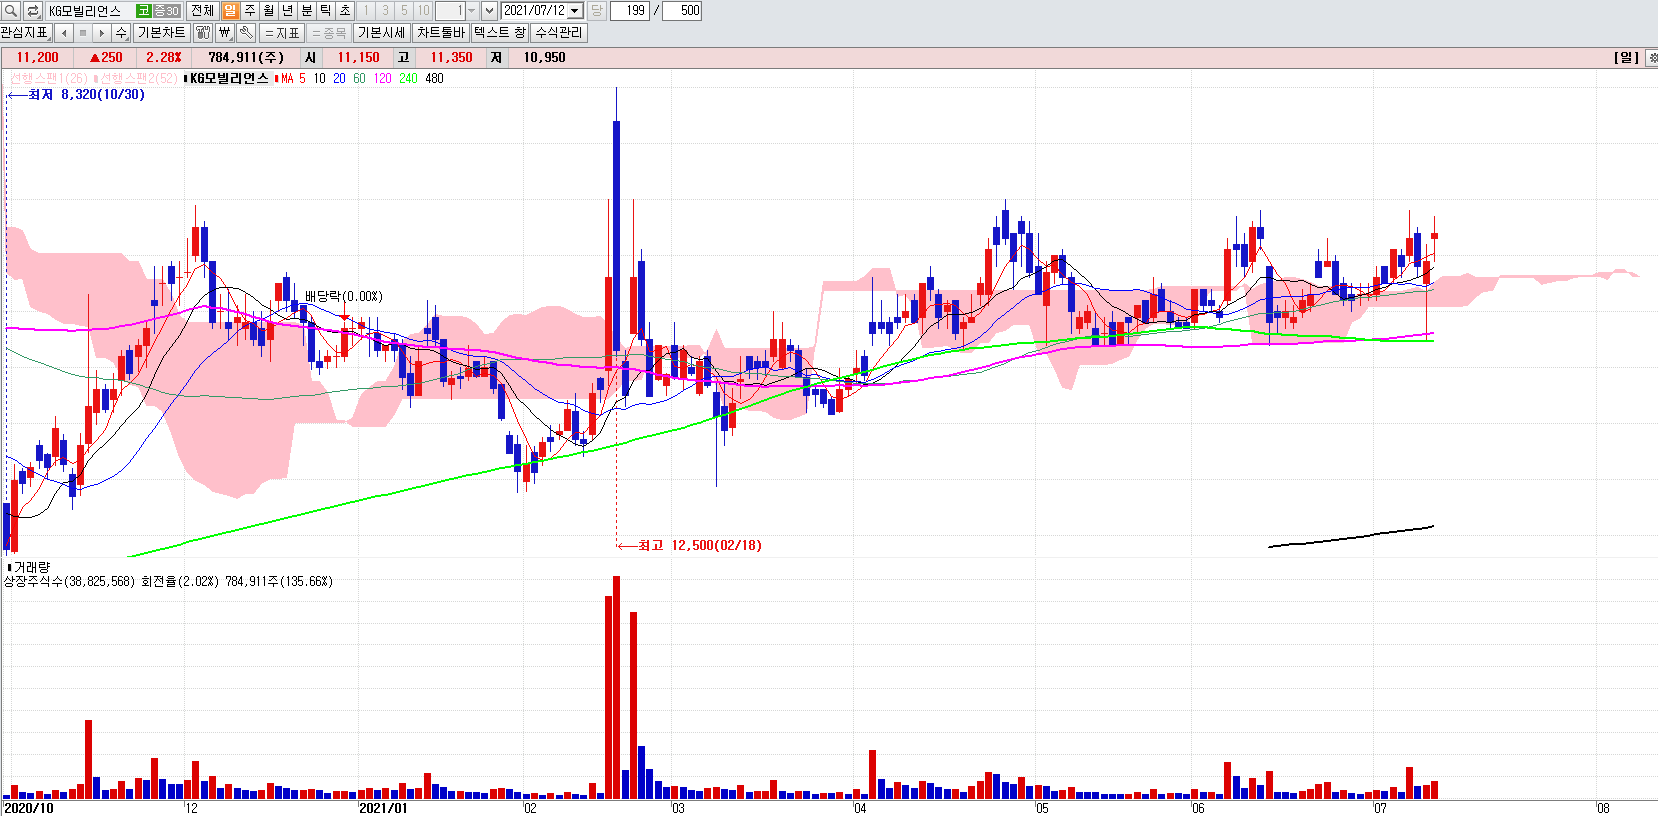Viewport: 1658px width, 816px height.
Task: Click the won currency ₩ icon
Action: (224, 33)
